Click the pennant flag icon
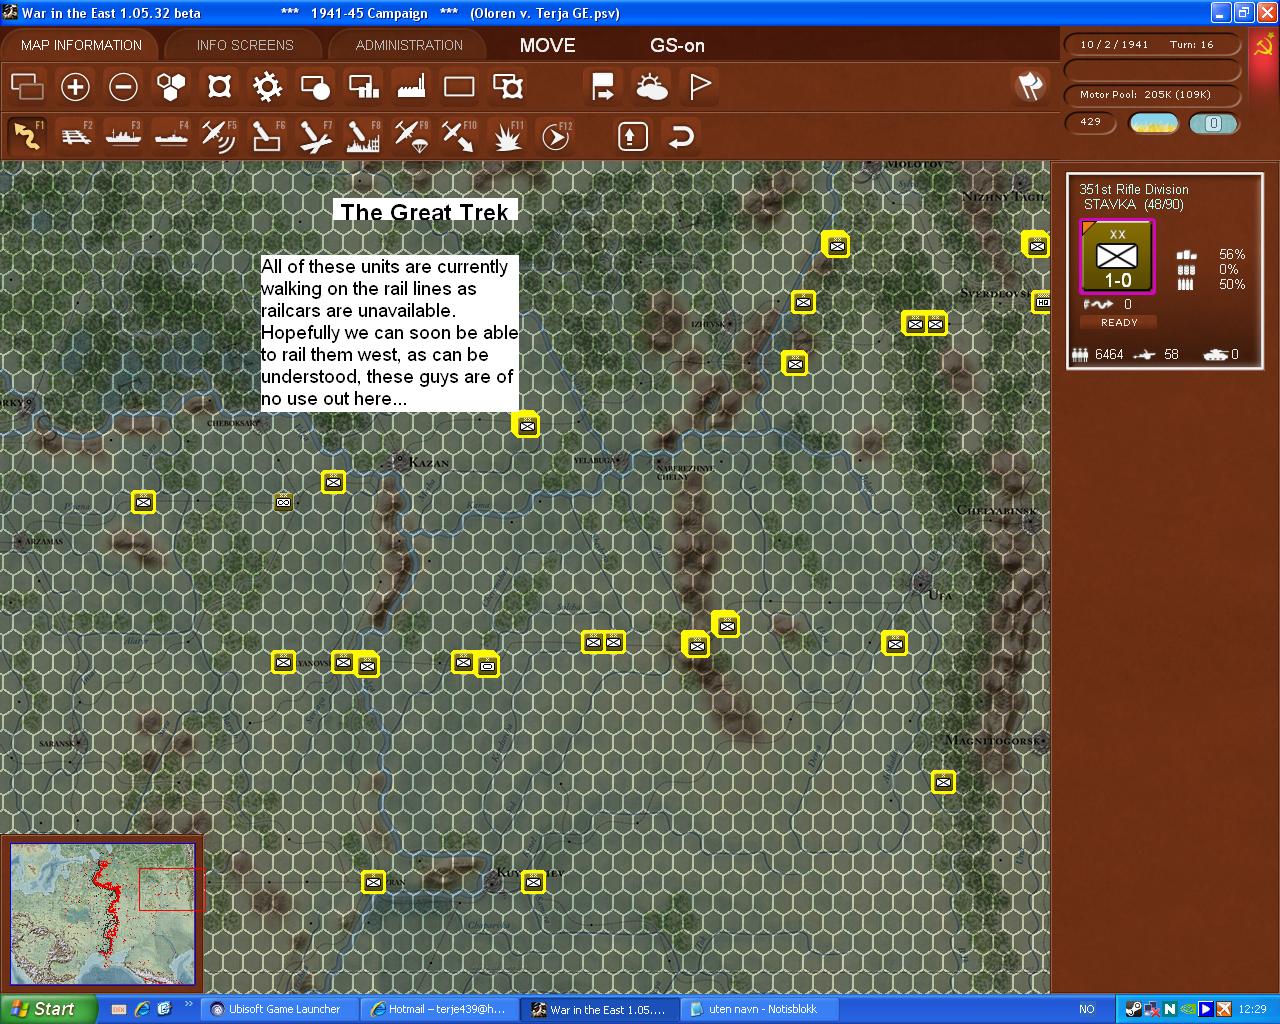Viewport: 1280px width, 1024px height. (699, 87)
